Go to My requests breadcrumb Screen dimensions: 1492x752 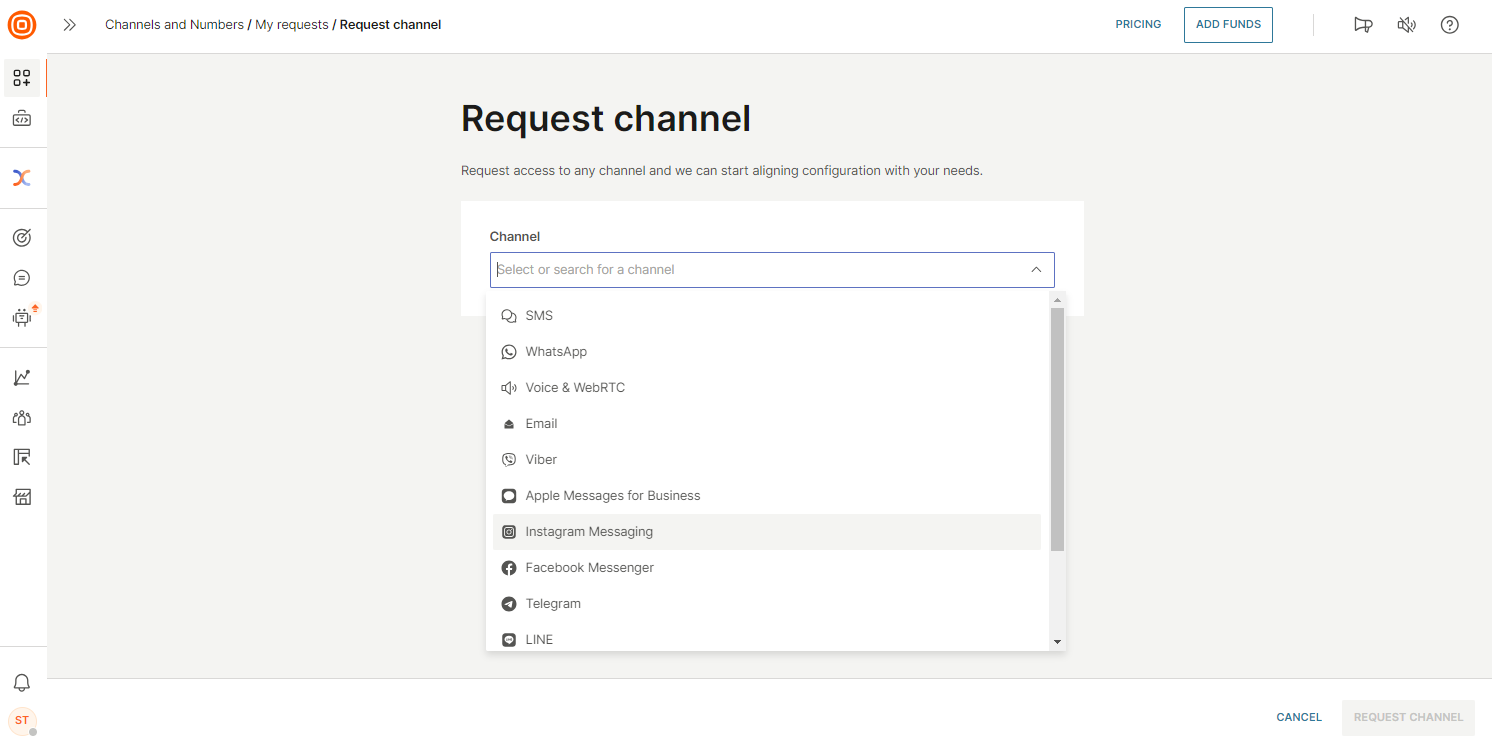coord(292,25)
